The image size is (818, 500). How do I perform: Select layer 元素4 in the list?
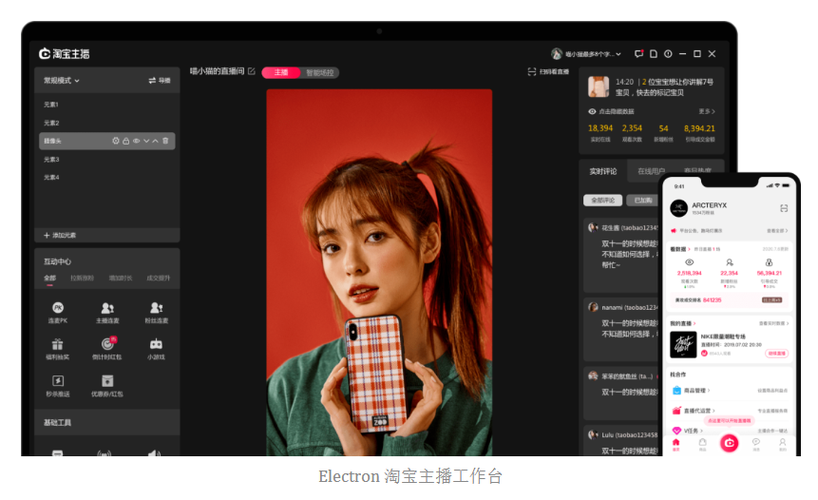pyautogui.click(x=107, y=177)
